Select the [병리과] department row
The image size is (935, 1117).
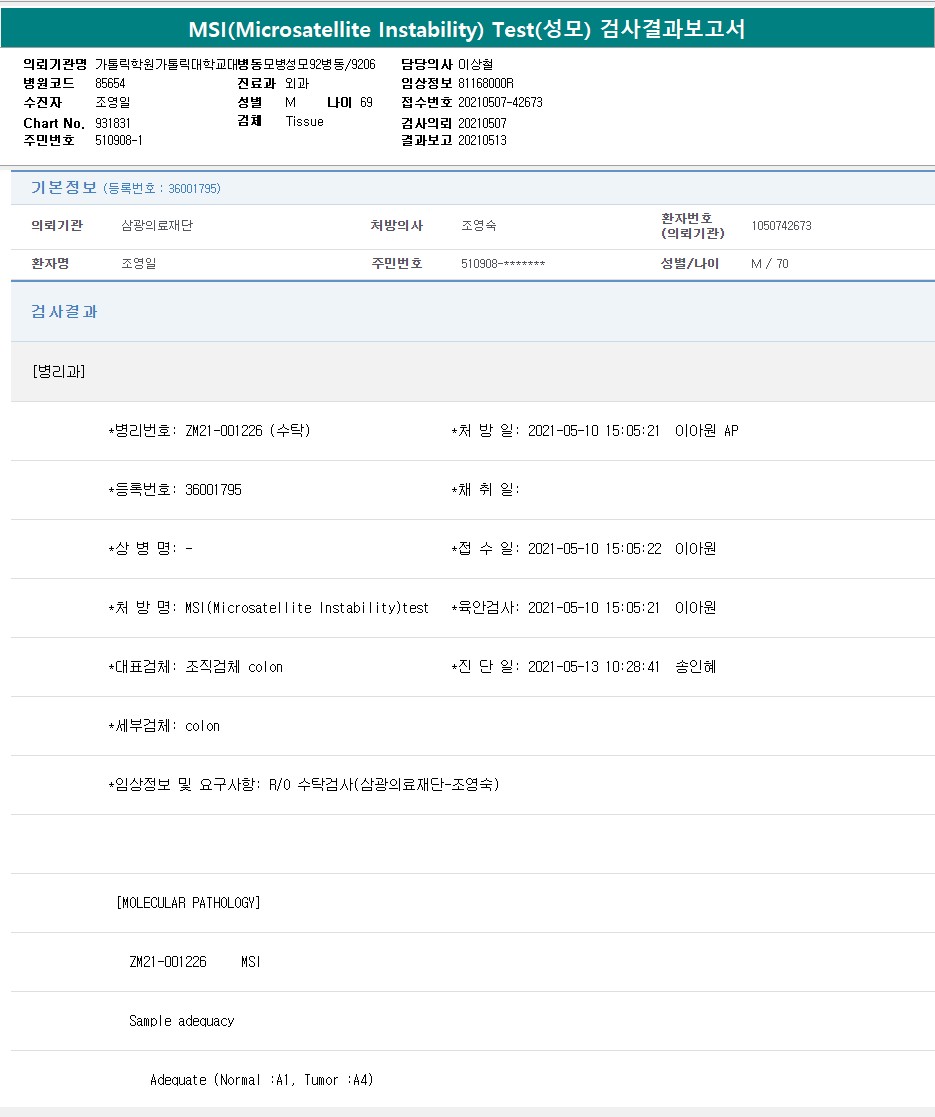(59, 371)
